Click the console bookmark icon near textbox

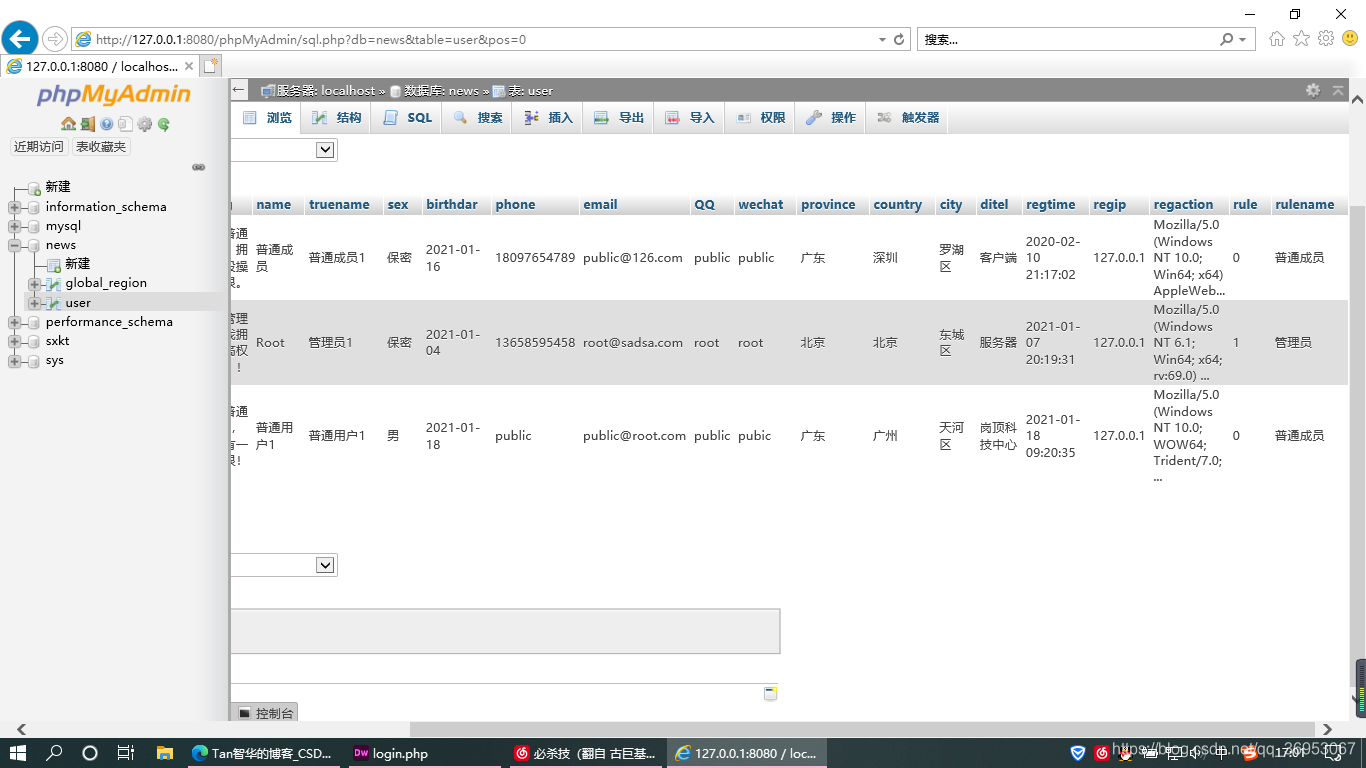pyautogui.click(x=770, y=693)
